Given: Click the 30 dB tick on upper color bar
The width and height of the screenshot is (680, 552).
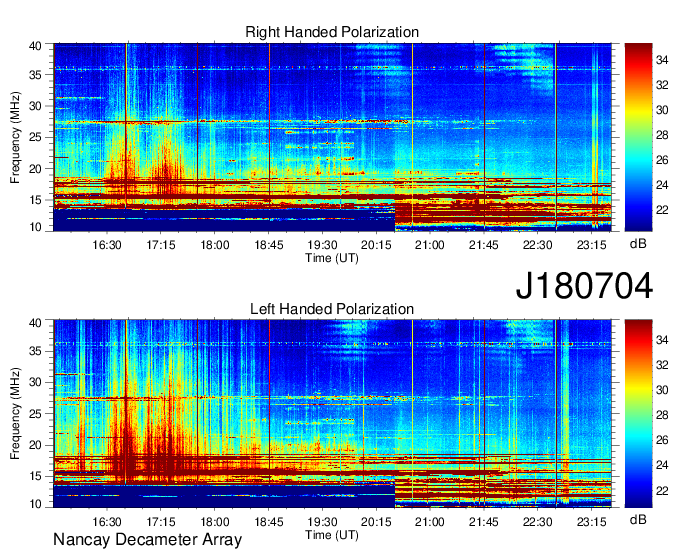Looking at the screenshot, I should pyautogui.click(x=662, y=110).
